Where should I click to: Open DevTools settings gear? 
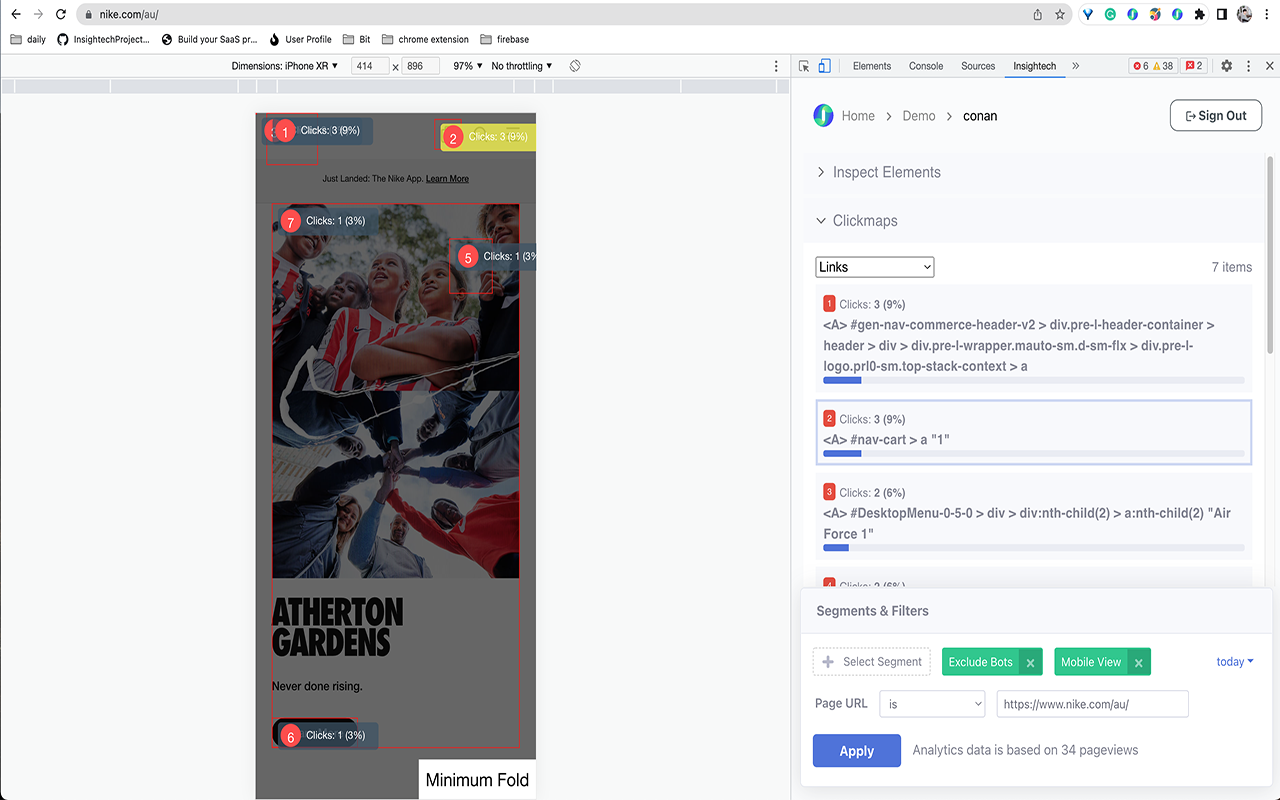[x=1226, y=65]
